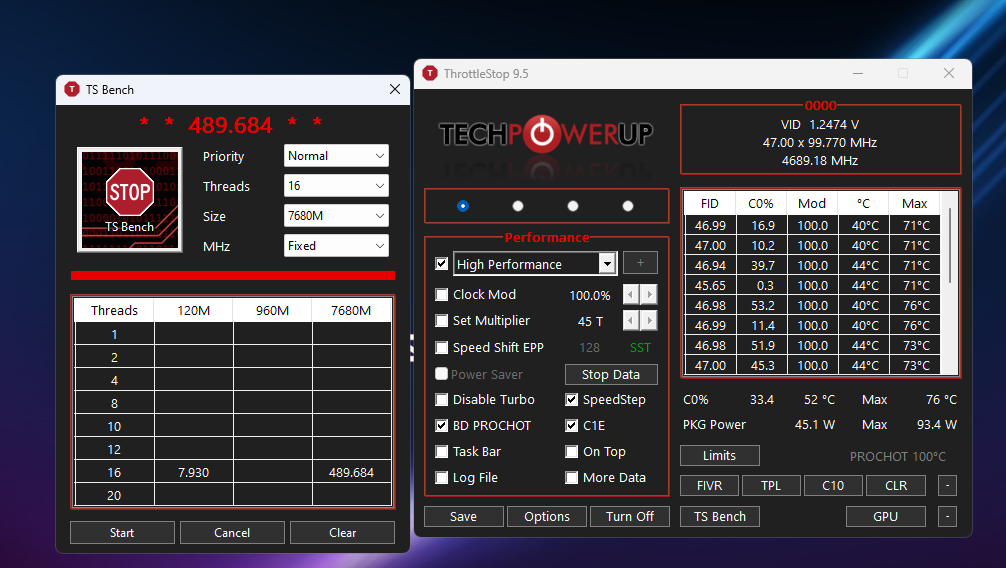Click the Stop Data button
This screenshot has height=568, width=1006.
(x=611, y=375)
